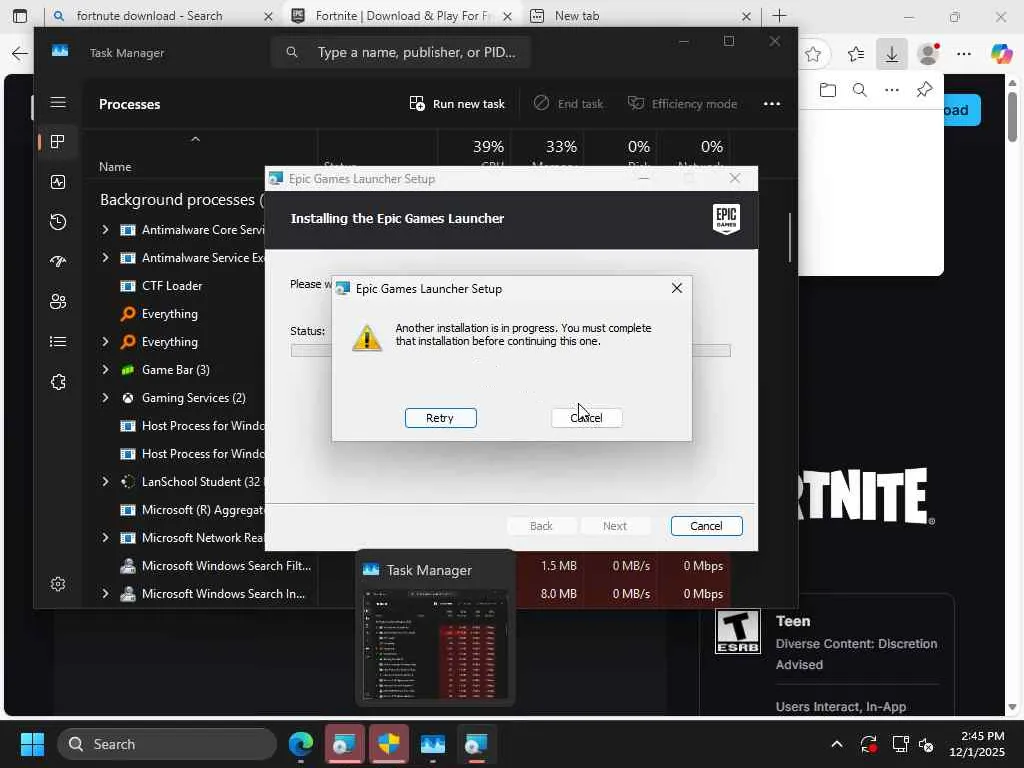Add this page to favorites star icon
This screenshot has height=768, width=1024.
tap(812, 54)
